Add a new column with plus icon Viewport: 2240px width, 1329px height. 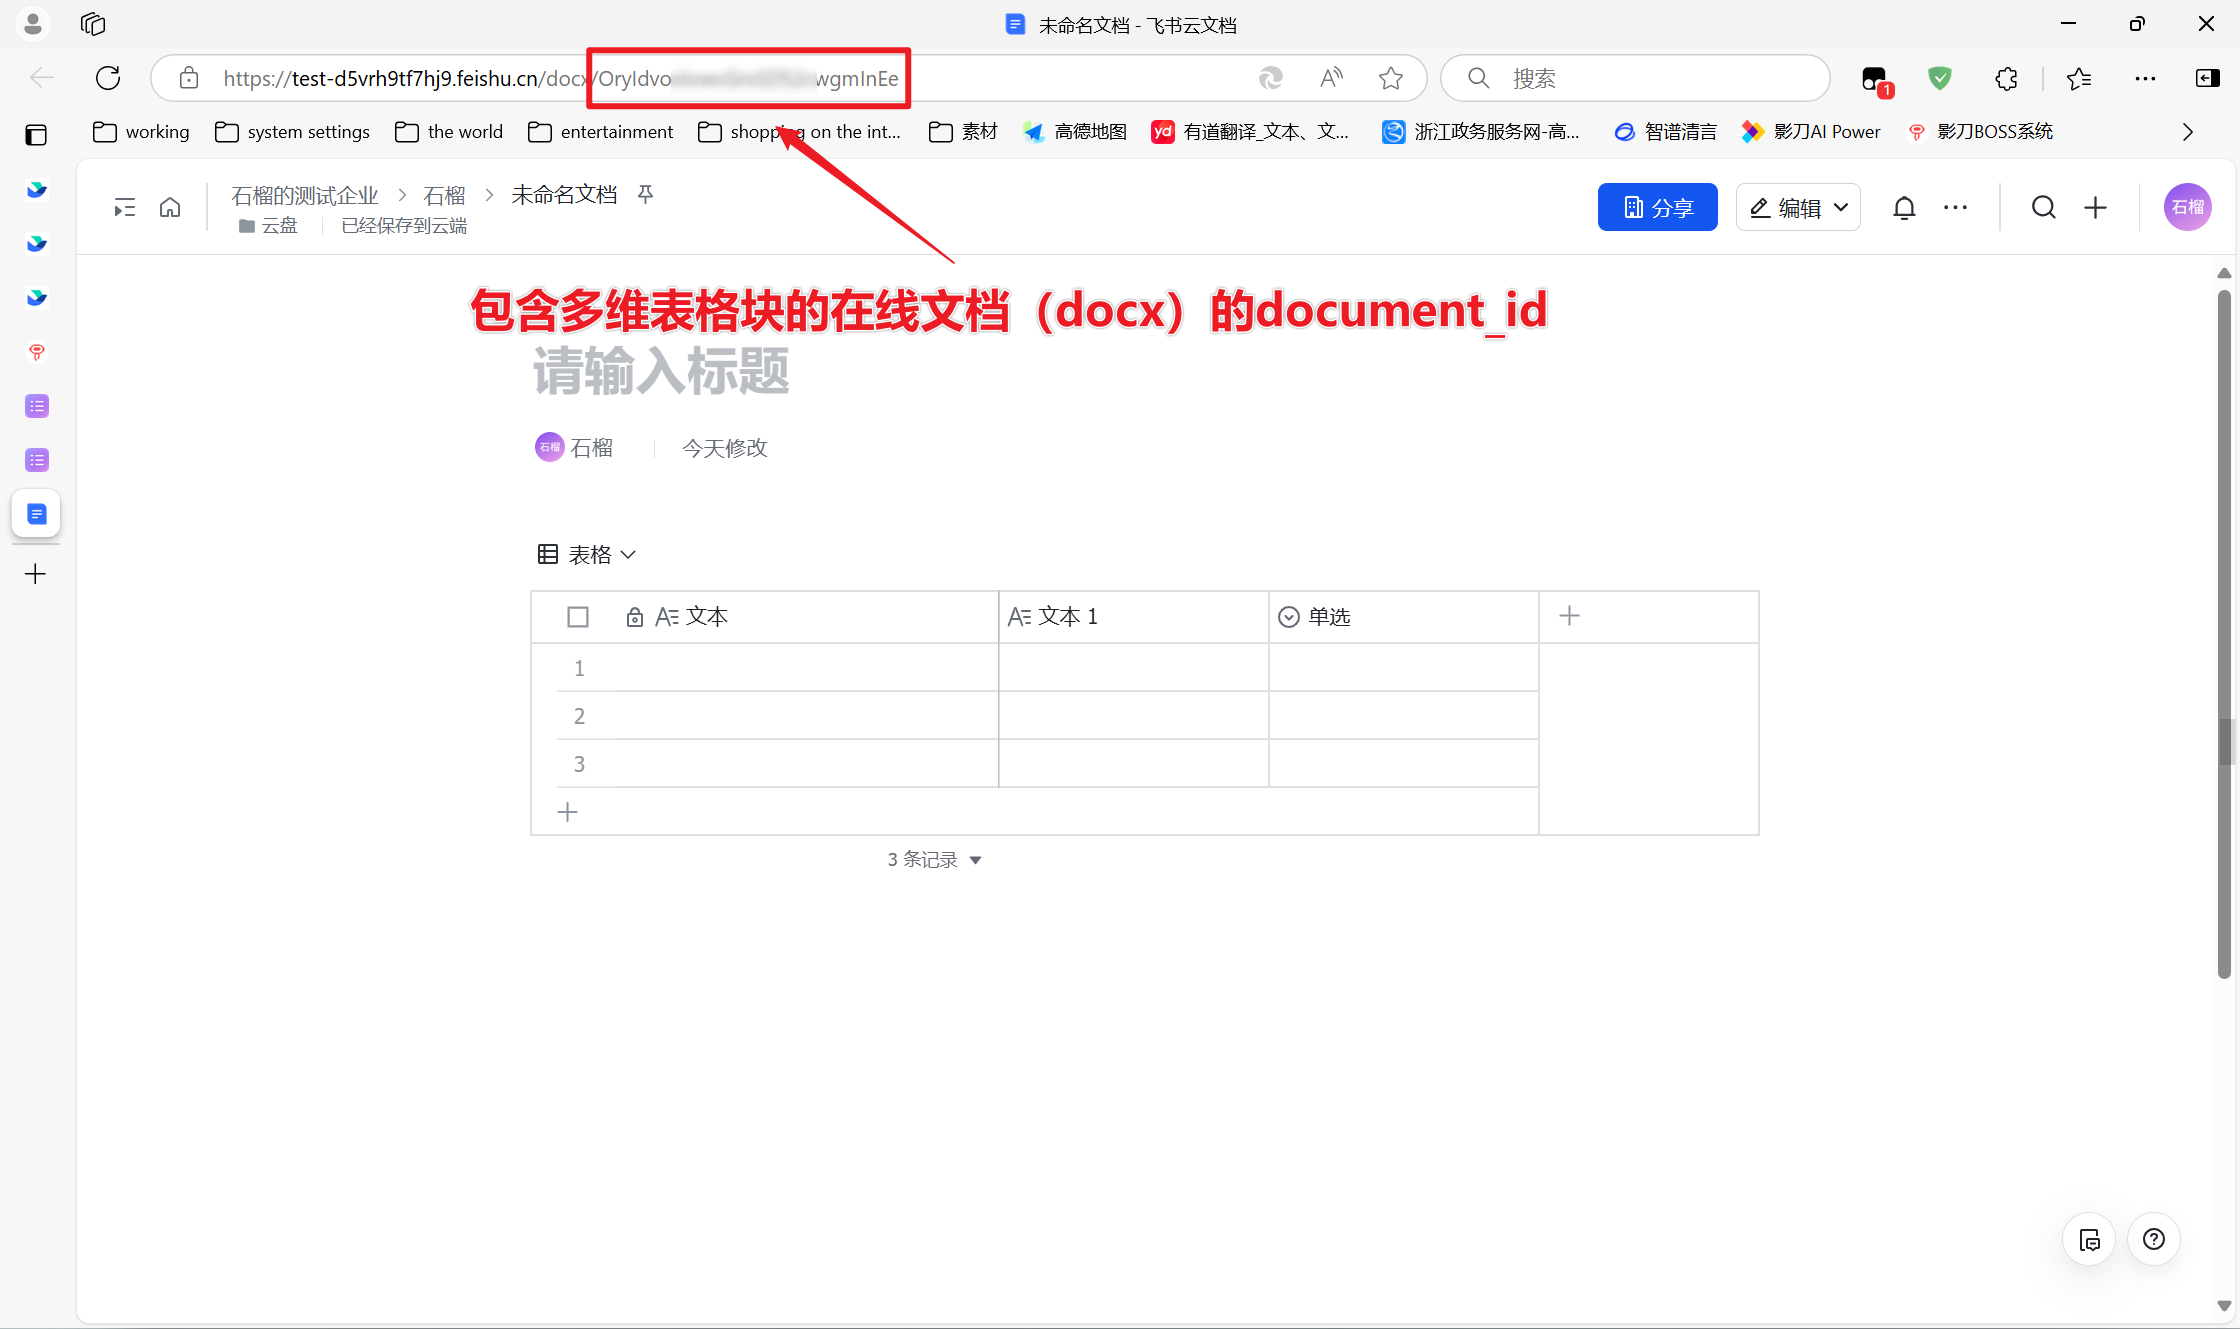(x=1569, y=616)
